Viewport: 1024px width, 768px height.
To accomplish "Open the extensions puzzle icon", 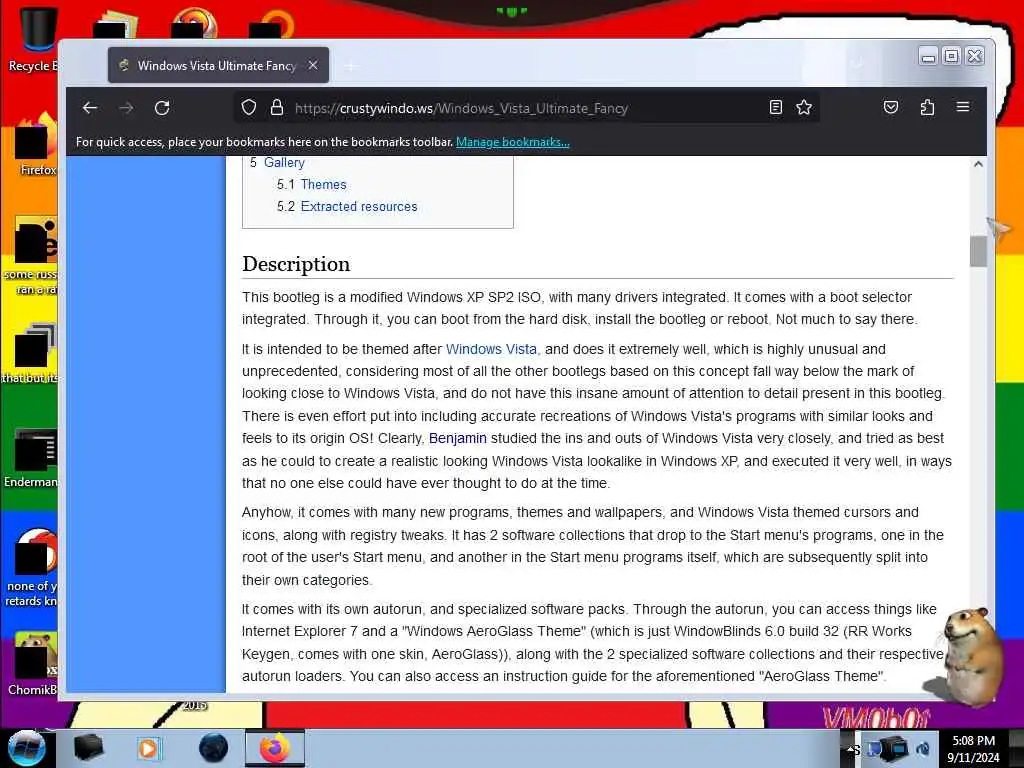I will [927, 107].
